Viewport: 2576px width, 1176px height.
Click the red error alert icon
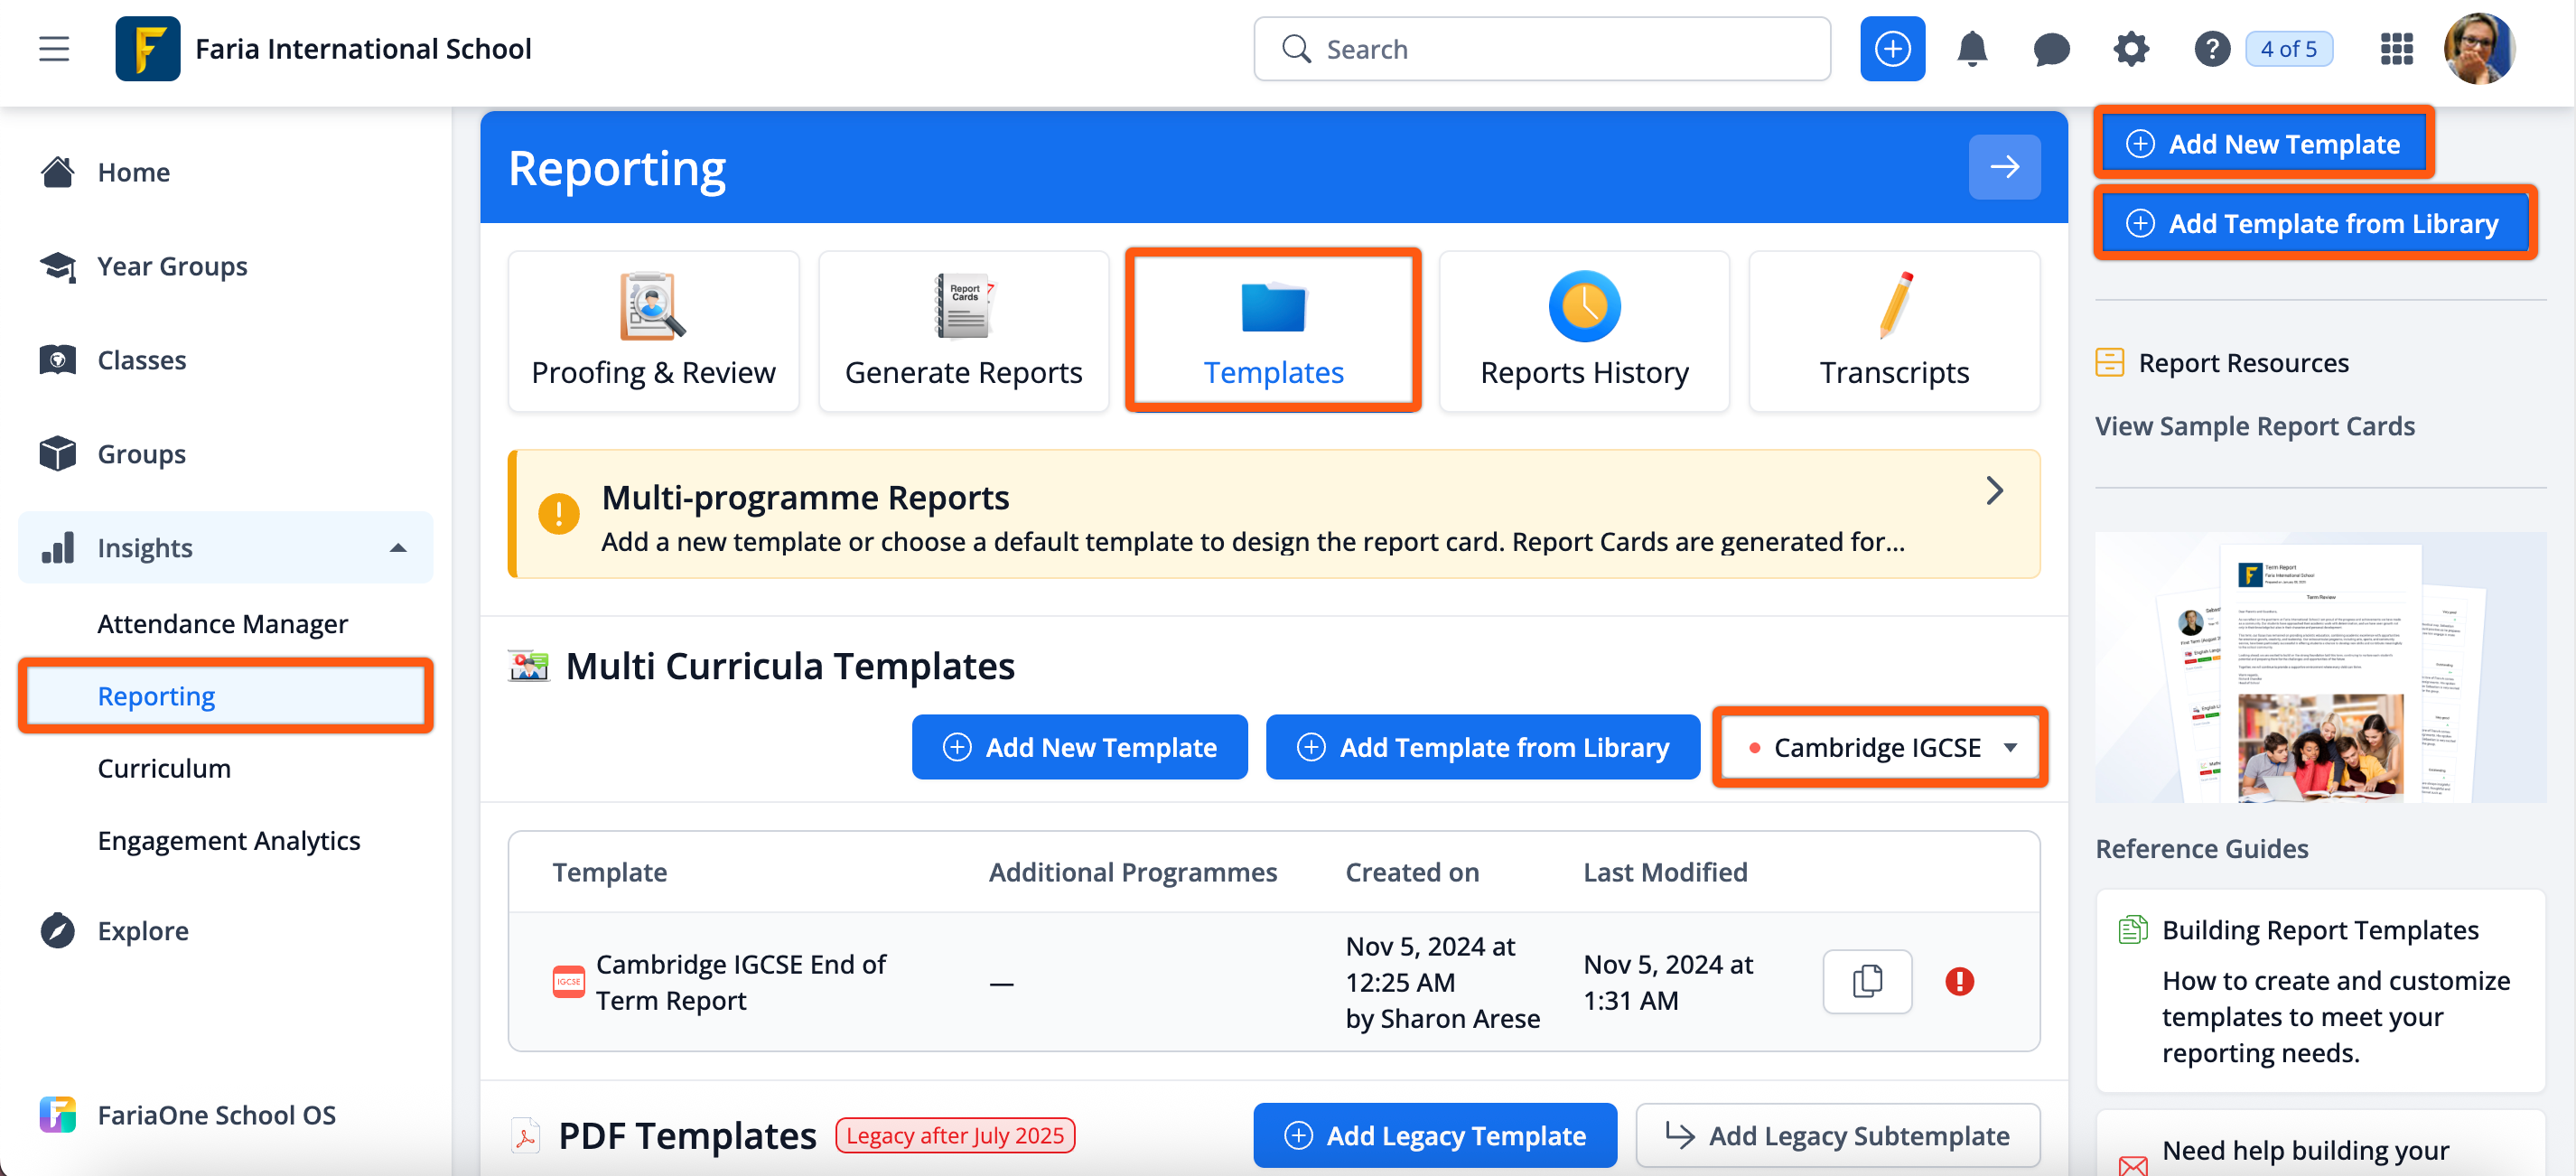[x=1959, y=981]
